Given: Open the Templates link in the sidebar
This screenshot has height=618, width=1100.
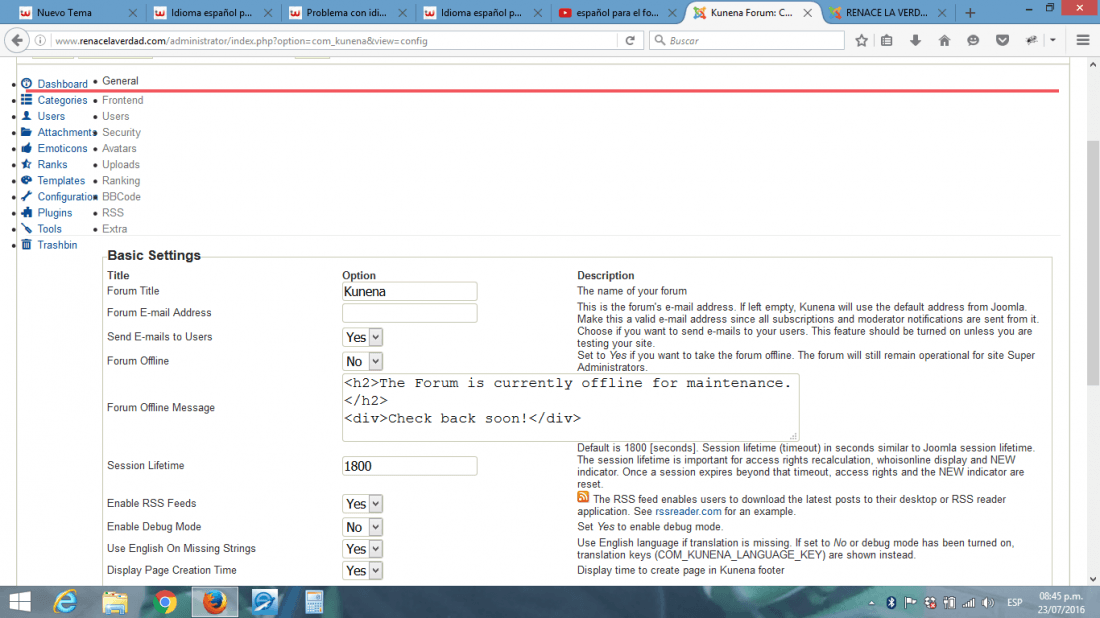Looking at the screenshot, I should click(61, 180).
